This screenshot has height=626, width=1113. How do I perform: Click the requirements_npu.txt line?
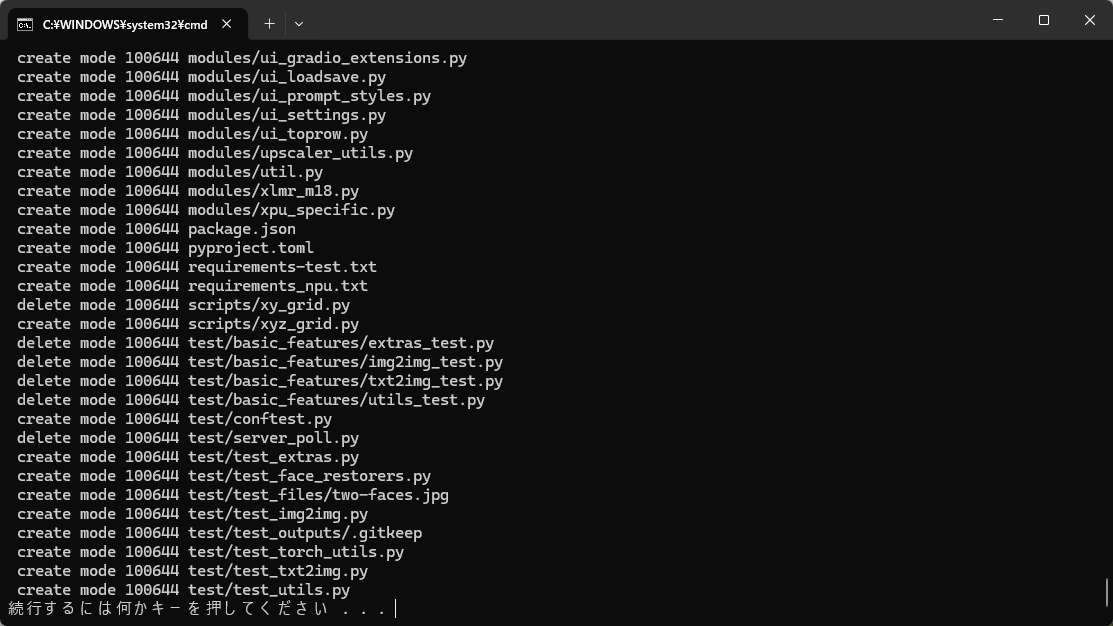point(192,286)
